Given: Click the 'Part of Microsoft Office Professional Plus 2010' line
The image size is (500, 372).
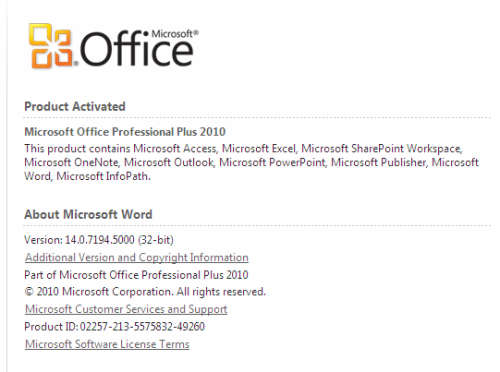Looking at the screenshot, I should (x=136, y=275).
